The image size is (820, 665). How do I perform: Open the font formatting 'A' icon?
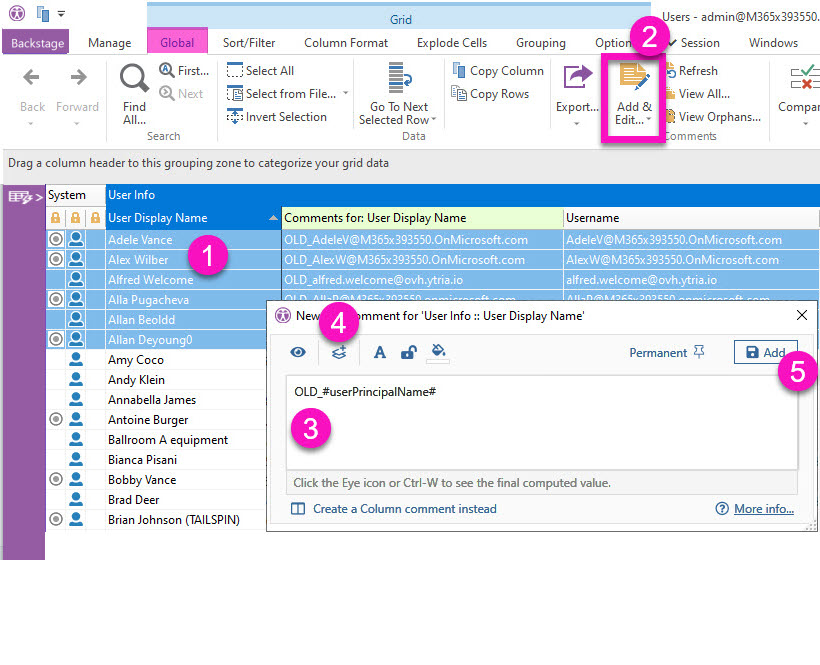(x=380, y=352)
